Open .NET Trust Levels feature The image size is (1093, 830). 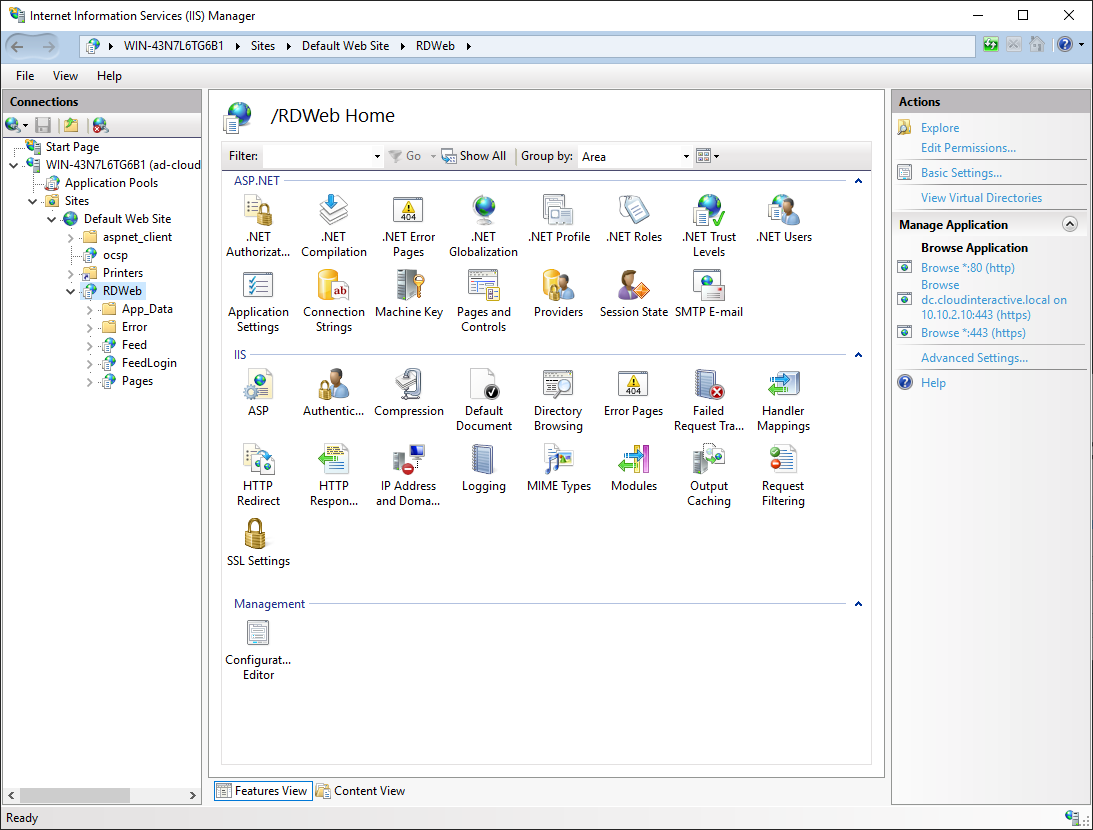click(x=708, y=226)
